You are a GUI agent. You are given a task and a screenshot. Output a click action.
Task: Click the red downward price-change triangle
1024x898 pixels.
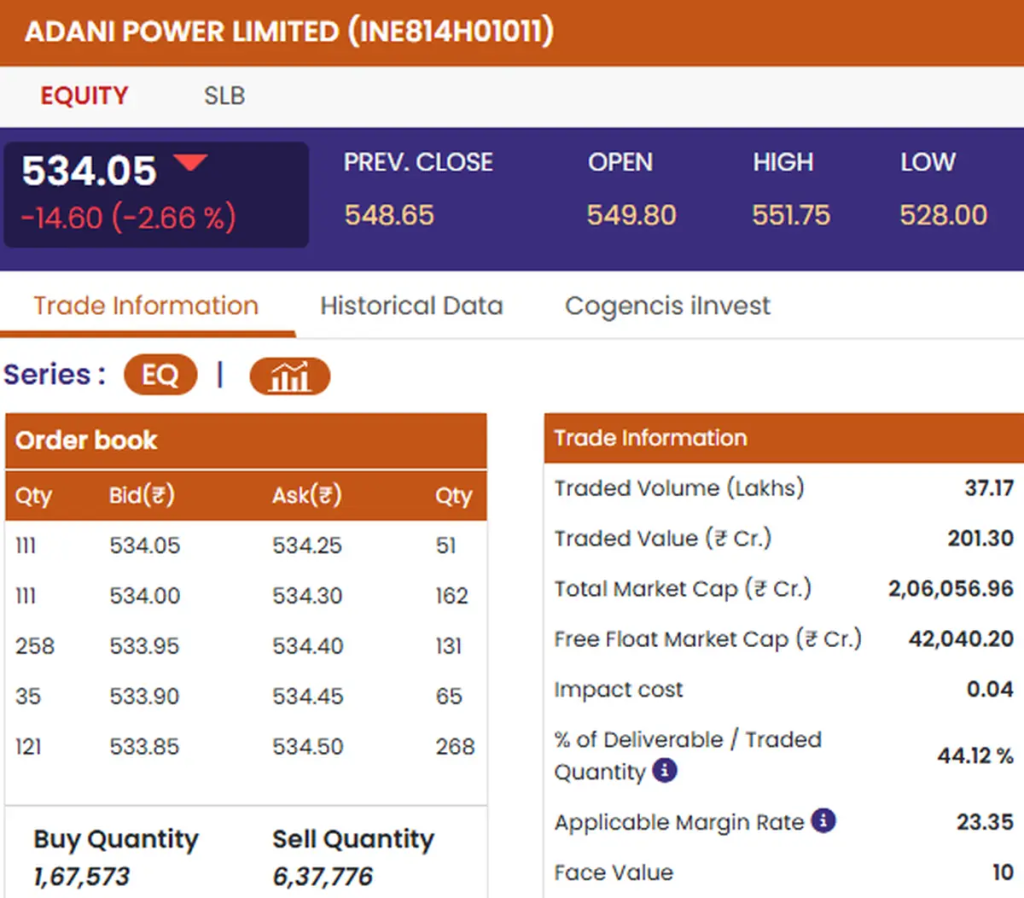191,162
